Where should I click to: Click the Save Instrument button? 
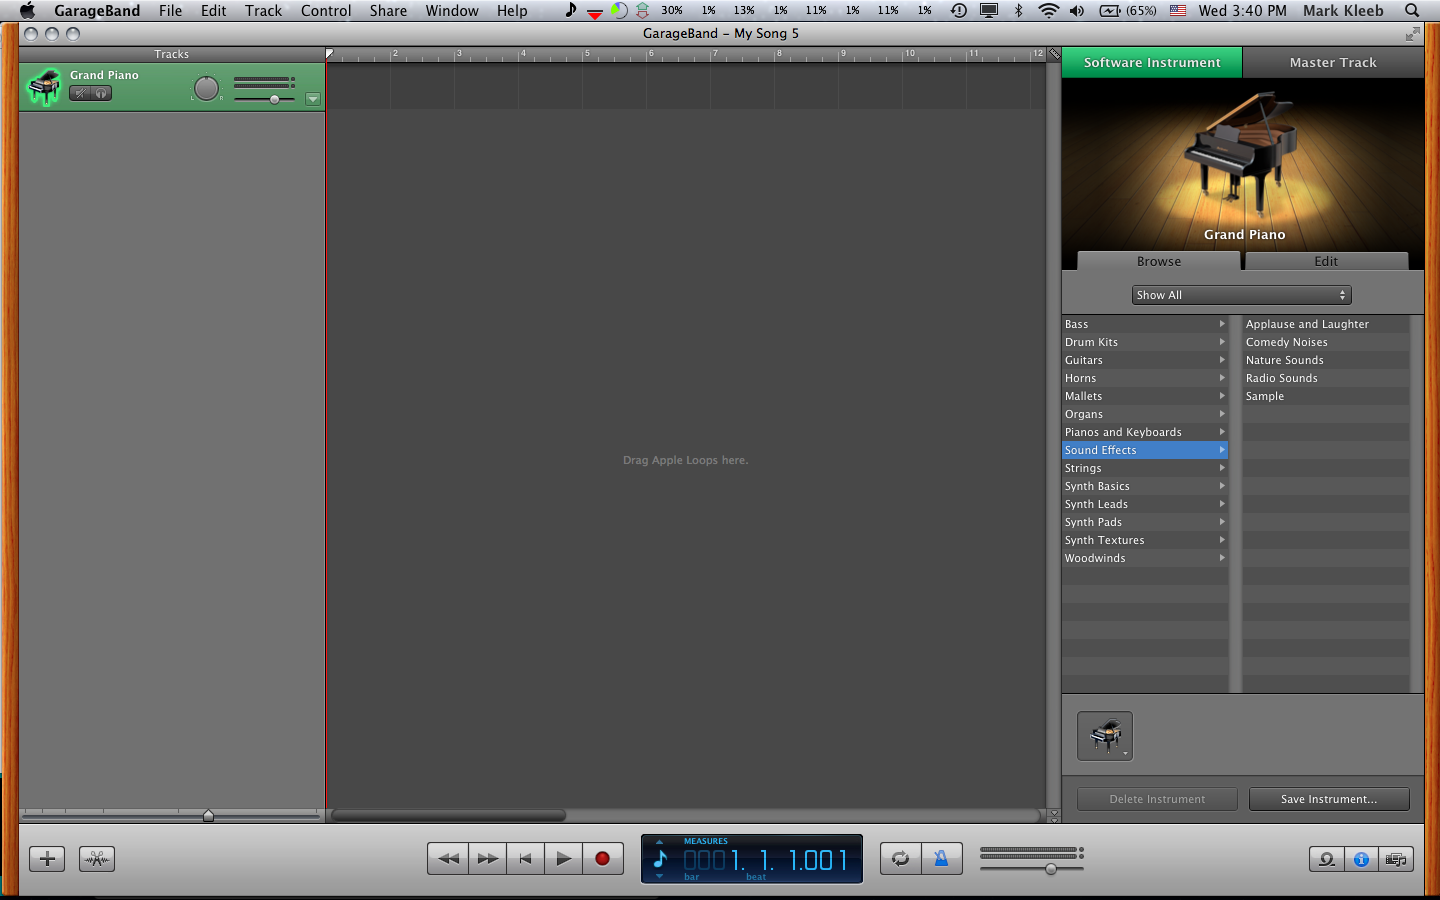point(1329,799)
